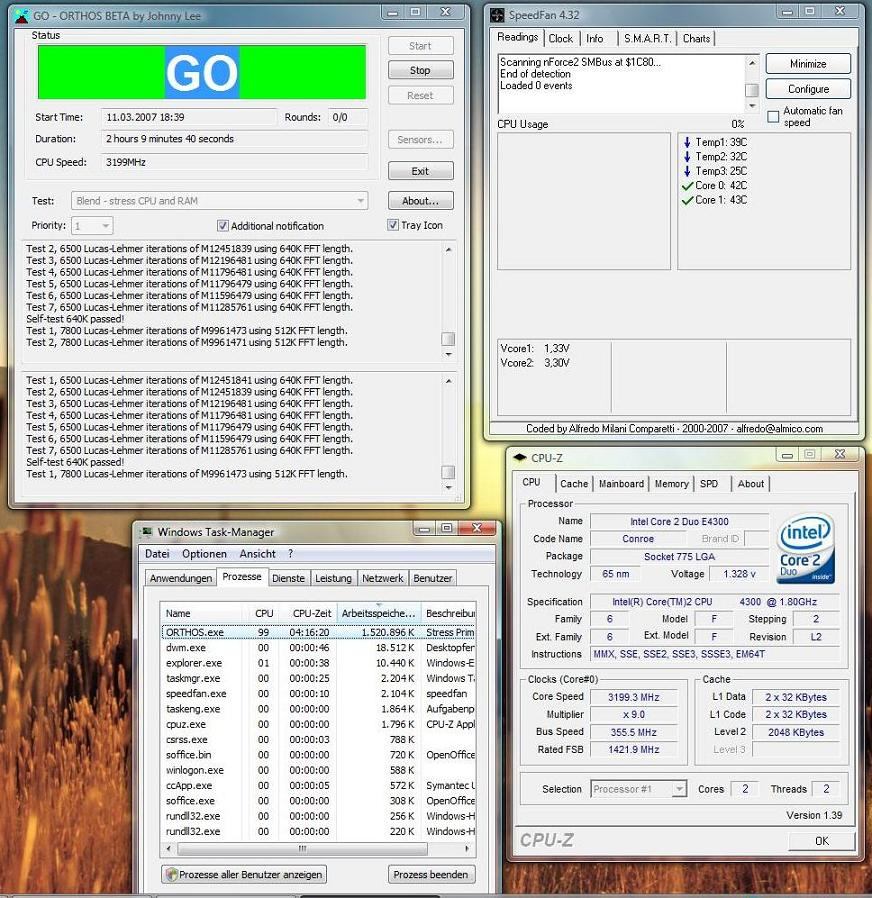Click the CPU-Z title bar icon
The height and width of the screenshot is (898, 872).
(x=520, y=458)
